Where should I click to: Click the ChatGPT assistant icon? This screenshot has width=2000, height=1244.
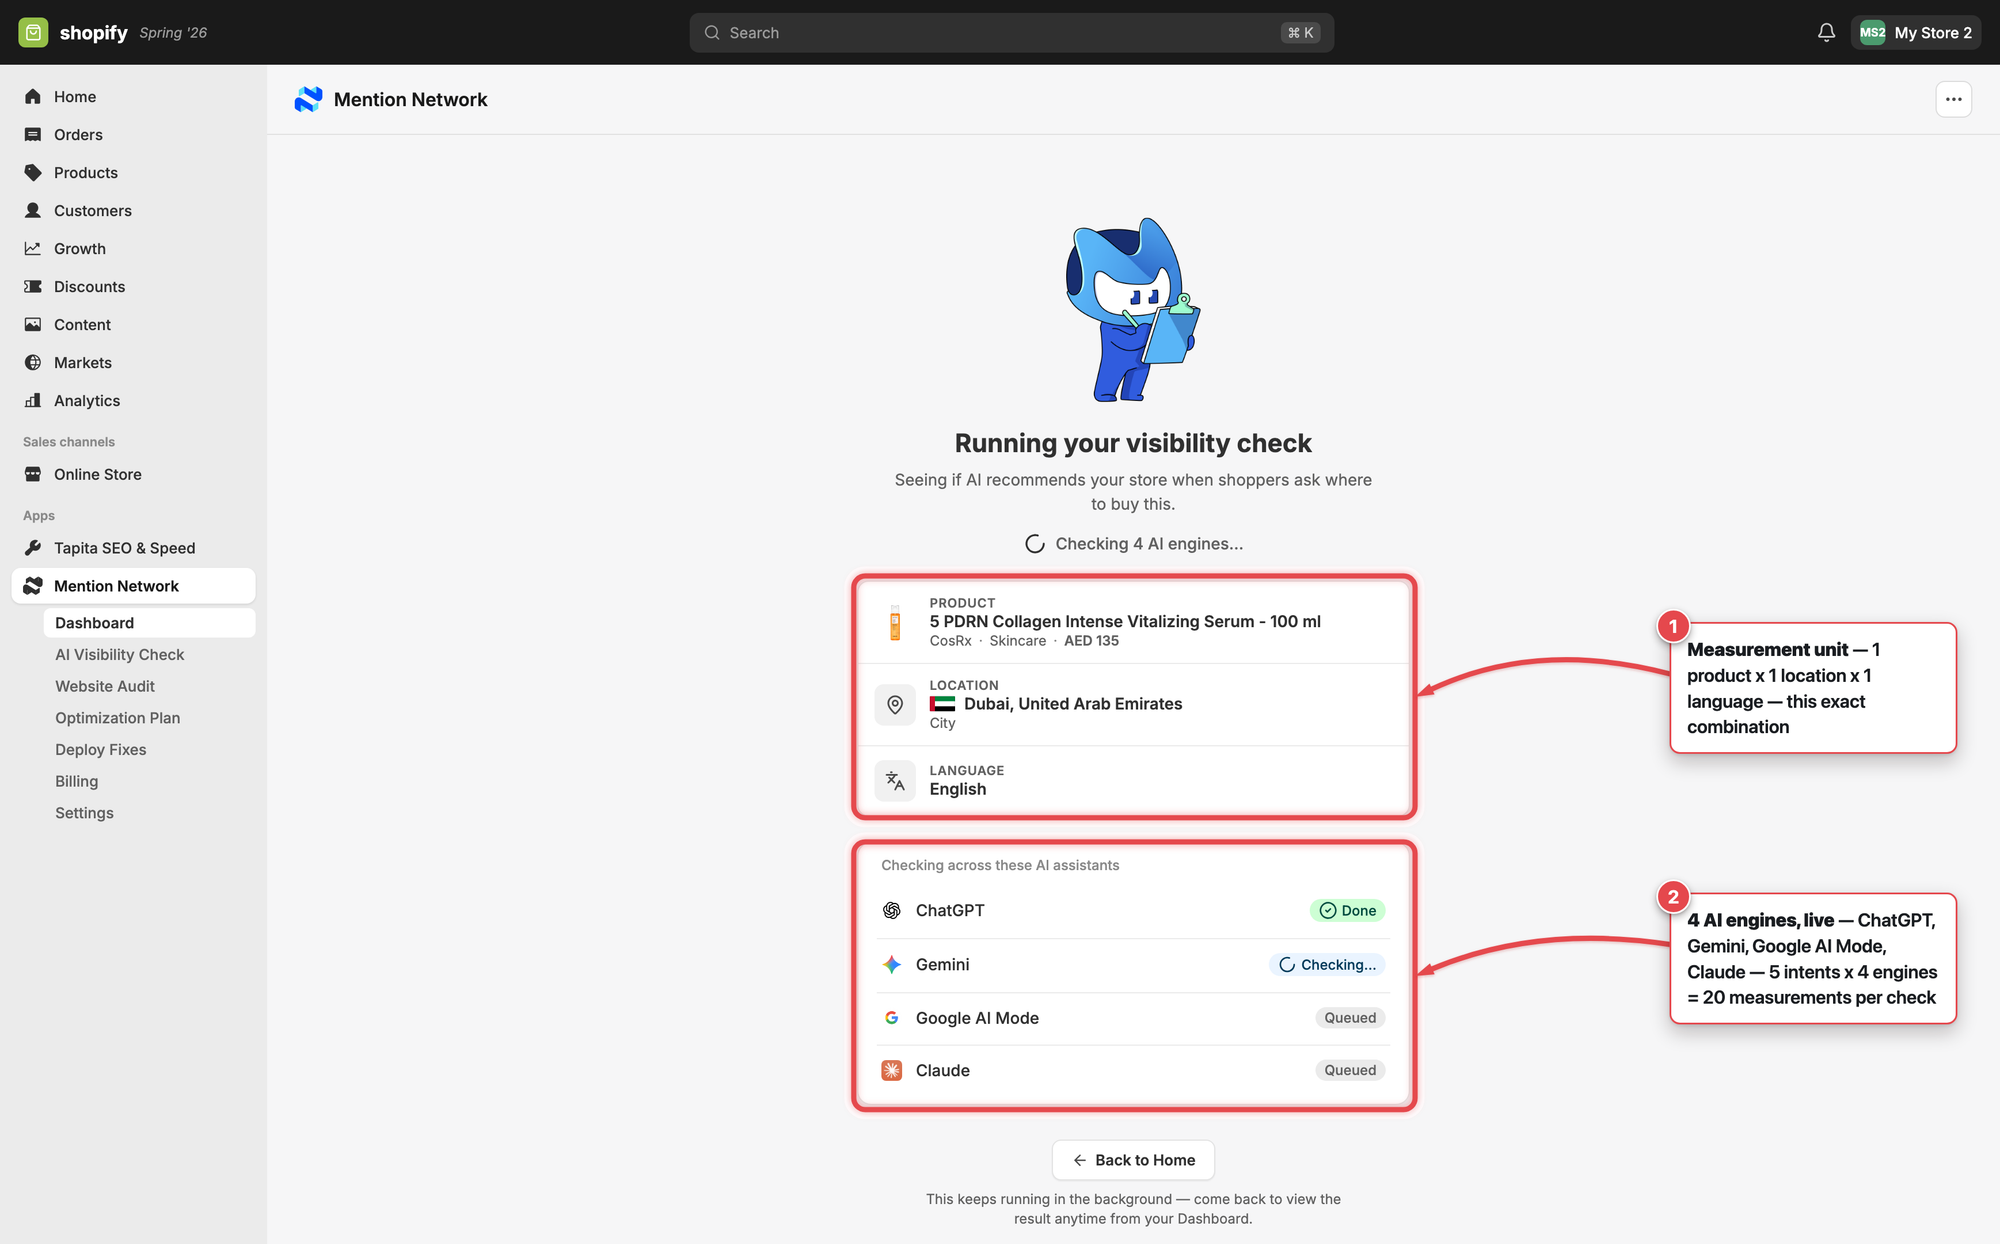click(891, 910)
